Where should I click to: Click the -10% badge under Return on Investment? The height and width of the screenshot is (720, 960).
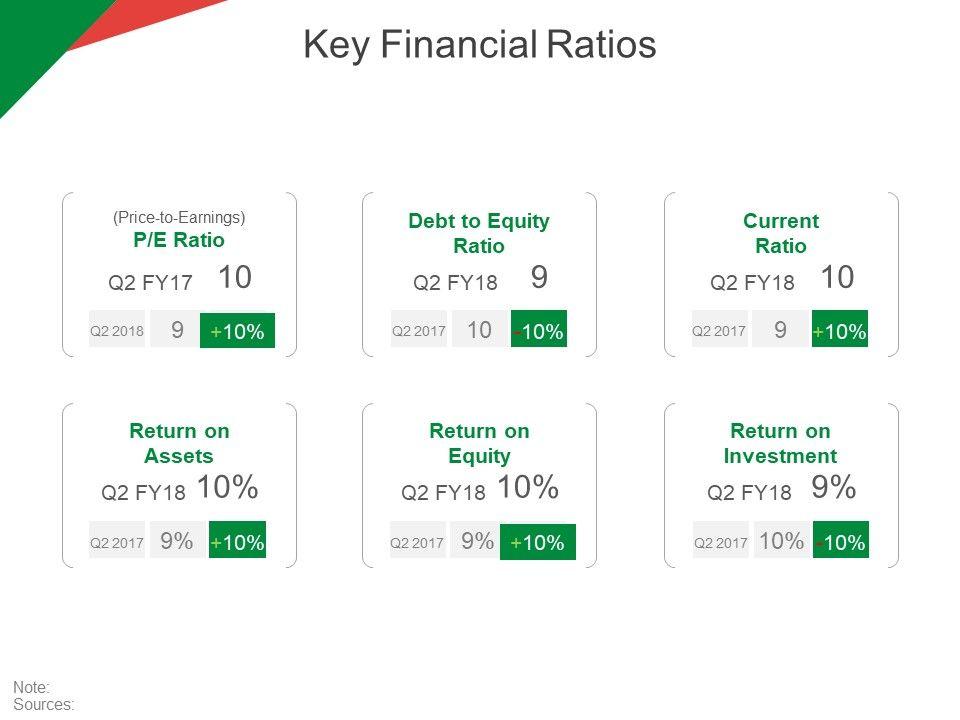click(x=840, y=542)
